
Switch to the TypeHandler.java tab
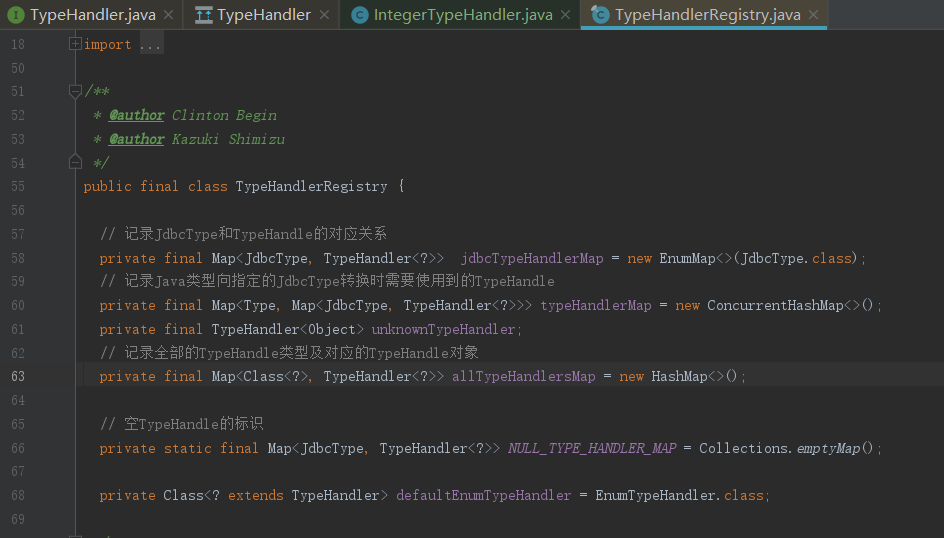click(x=90, y=14)
